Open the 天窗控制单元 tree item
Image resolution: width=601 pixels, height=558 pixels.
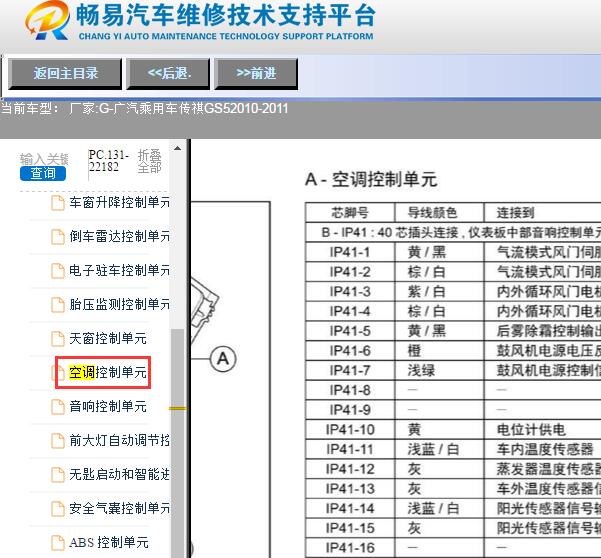pos(108,338)
